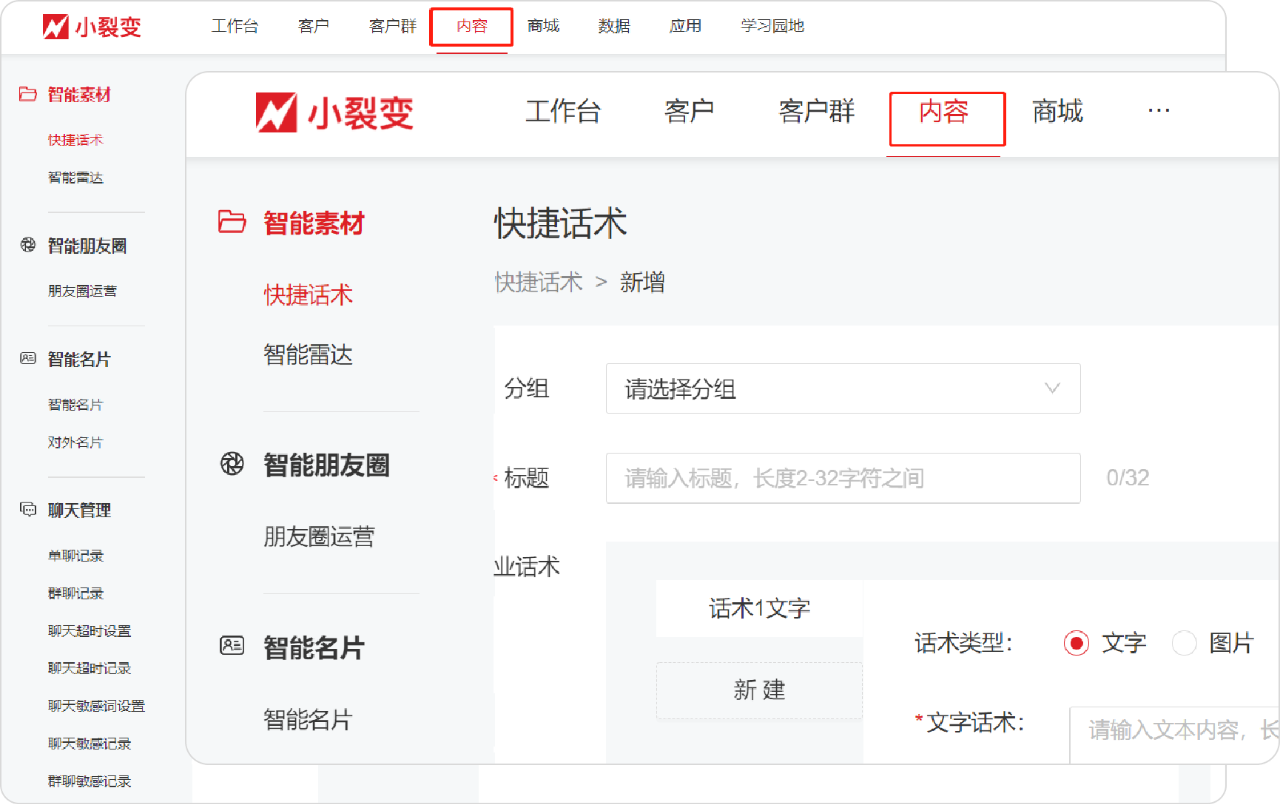Open 聊天敏感词设置 in the sidebar
Image resolution: width=1280 pixels, height=804 pixels.
pos(96,706)
